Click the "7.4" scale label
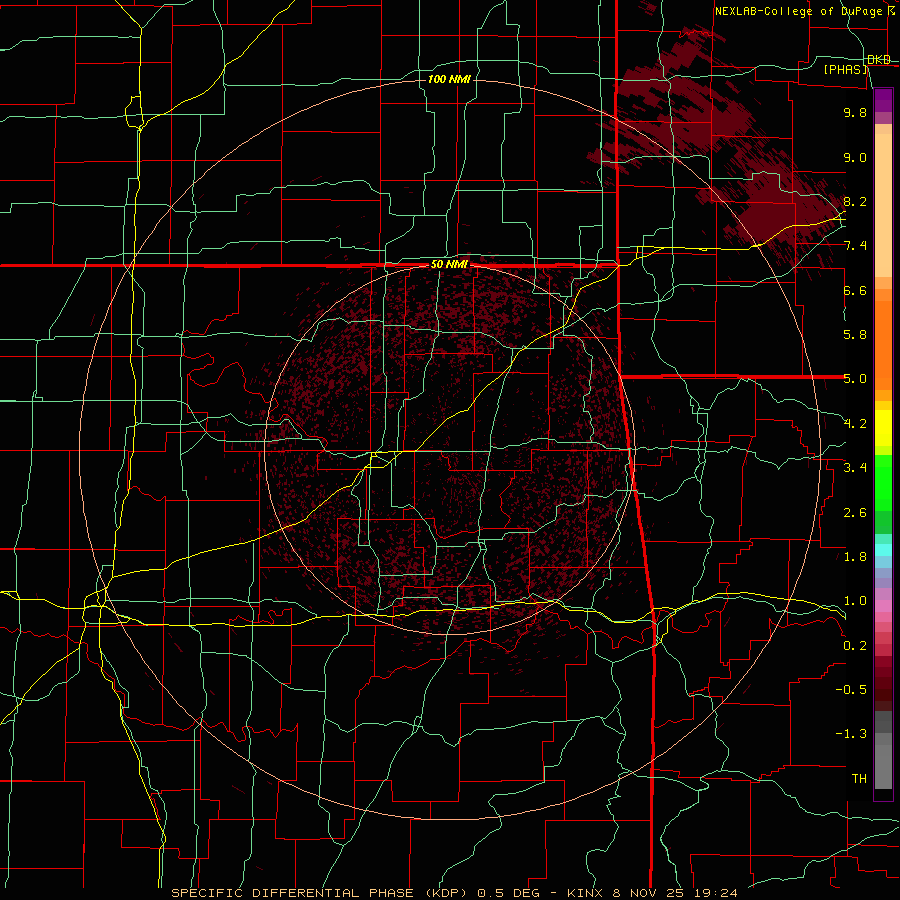Image resolution: width=900 pixels, height=900 pixels. [x=855, y=246]
